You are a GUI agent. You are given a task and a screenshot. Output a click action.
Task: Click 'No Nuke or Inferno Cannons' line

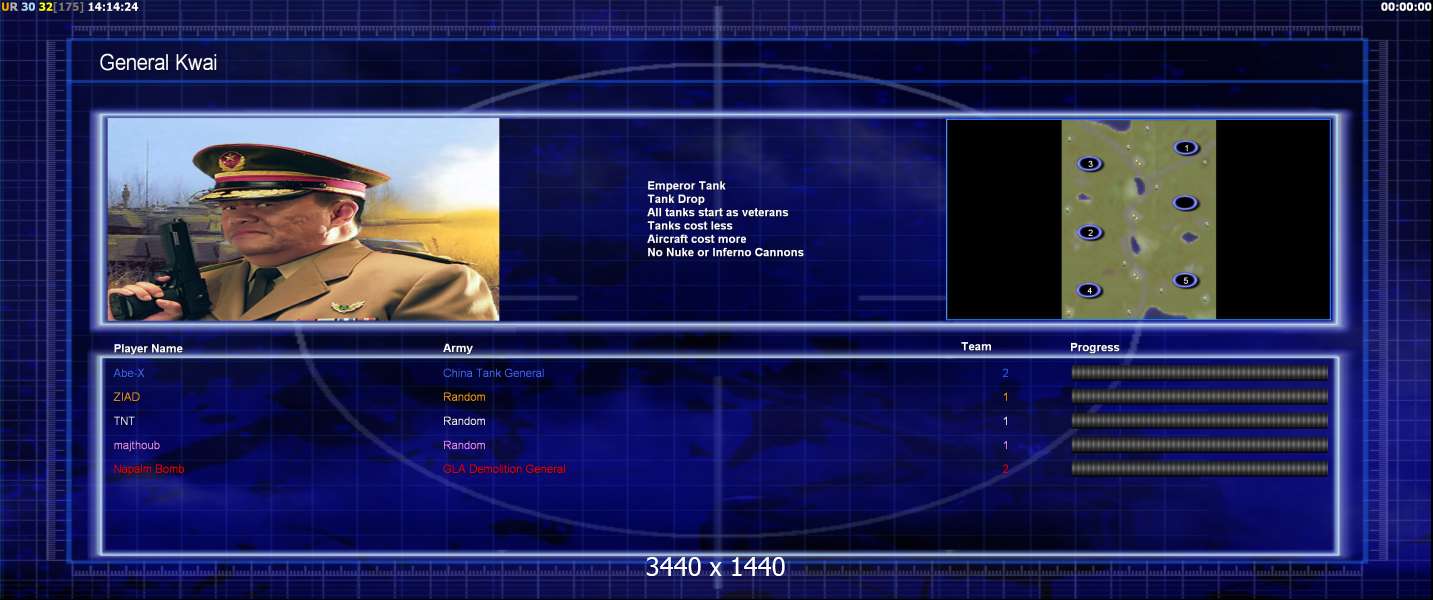725,252
